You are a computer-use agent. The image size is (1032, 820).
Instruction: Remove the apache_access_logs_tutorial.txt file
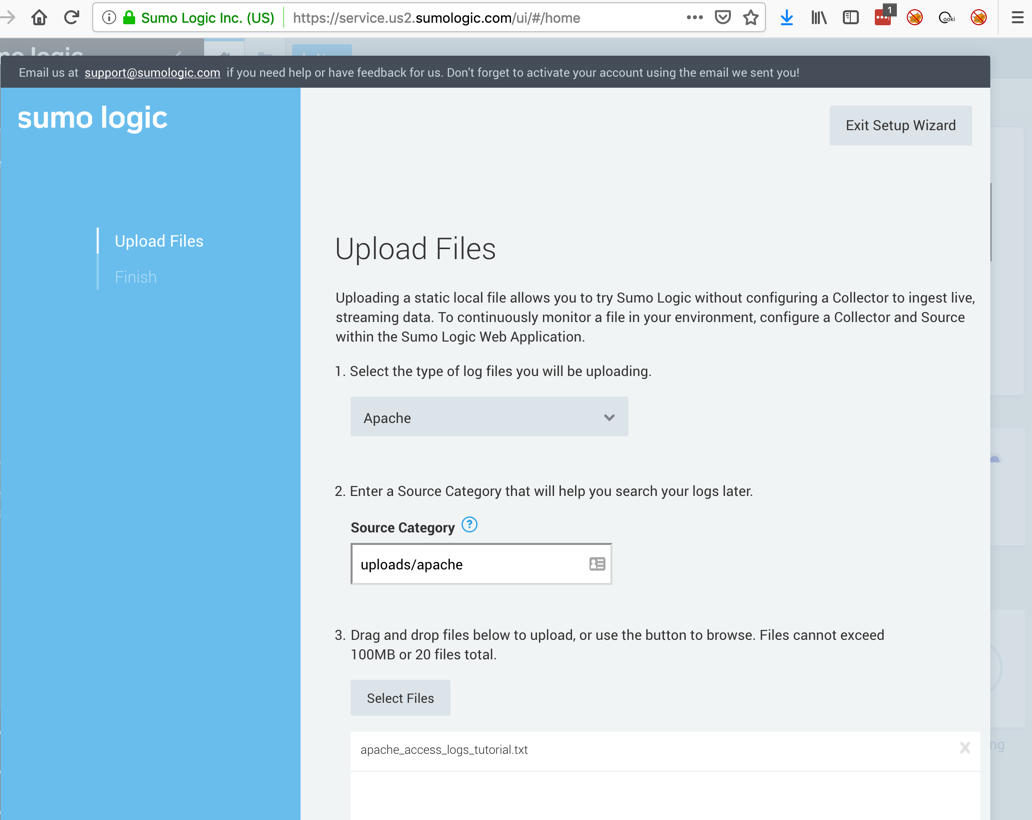(964, 748)
